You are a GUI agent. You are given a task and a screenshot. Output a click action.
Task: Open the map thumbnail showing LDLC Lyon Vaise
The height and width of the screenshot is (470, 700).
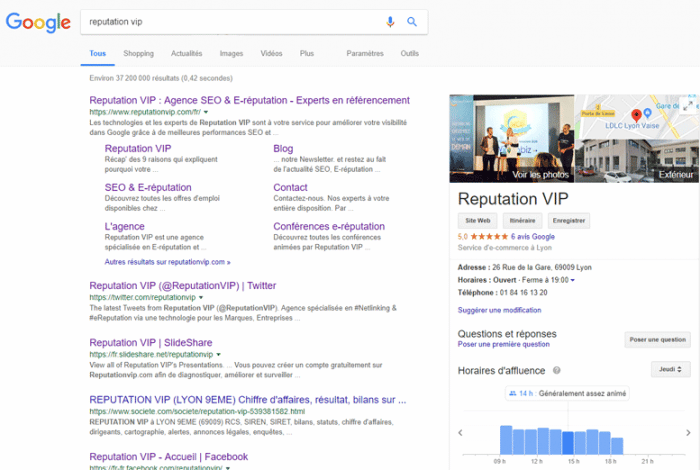(x=637, y=116)
